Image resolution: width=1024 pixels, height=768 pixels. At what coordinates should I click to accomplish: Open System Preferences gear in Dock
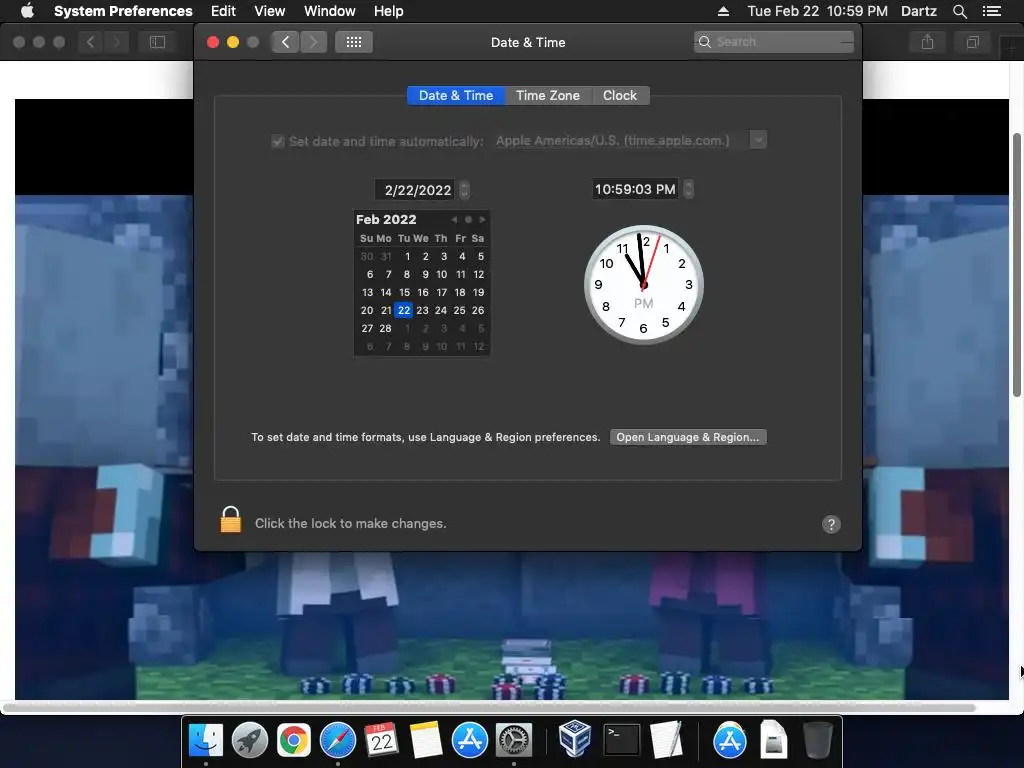[x=514, y=740]
